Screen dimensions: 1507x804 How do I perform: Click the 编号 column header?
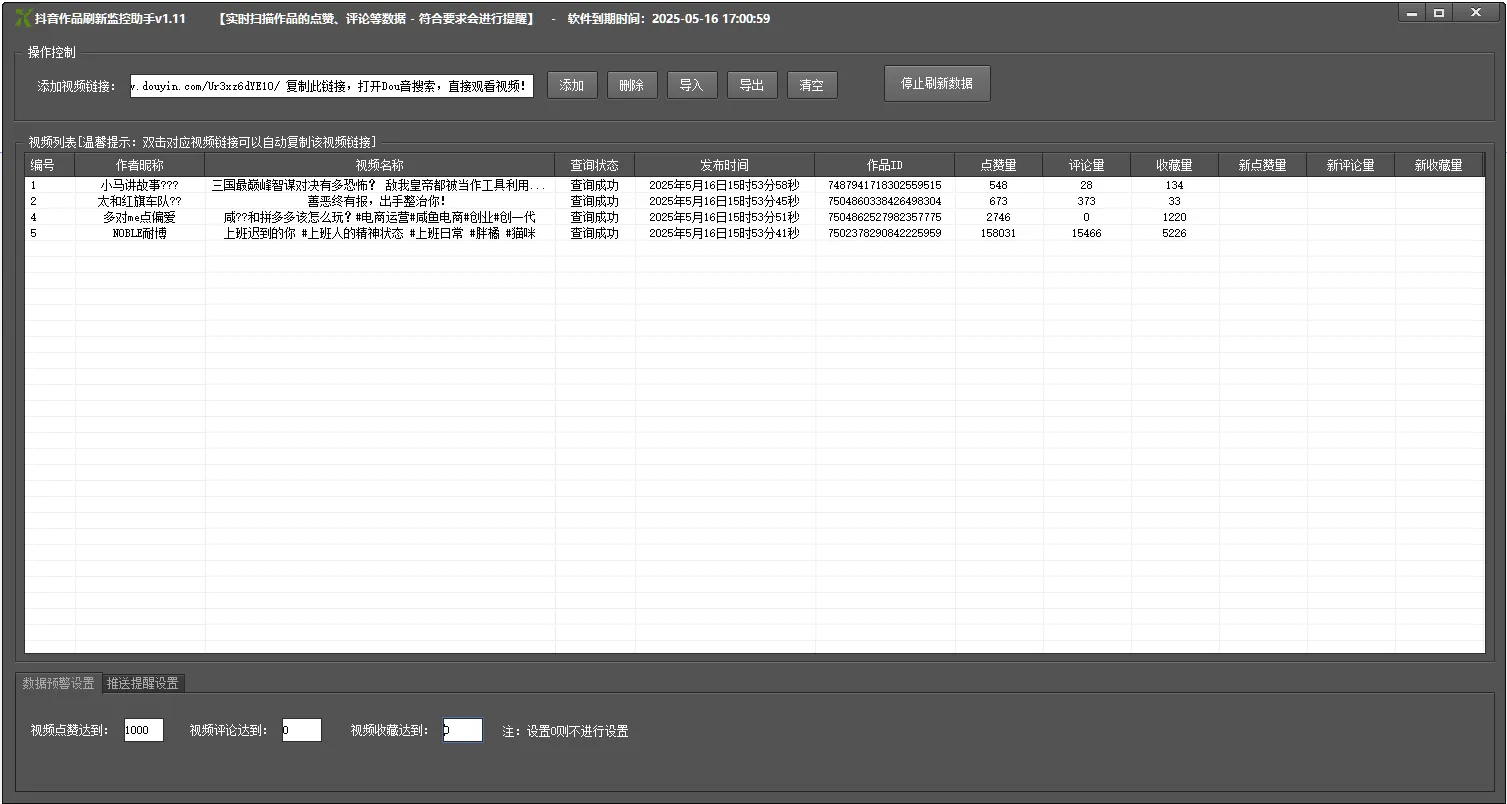pos(50,165)
